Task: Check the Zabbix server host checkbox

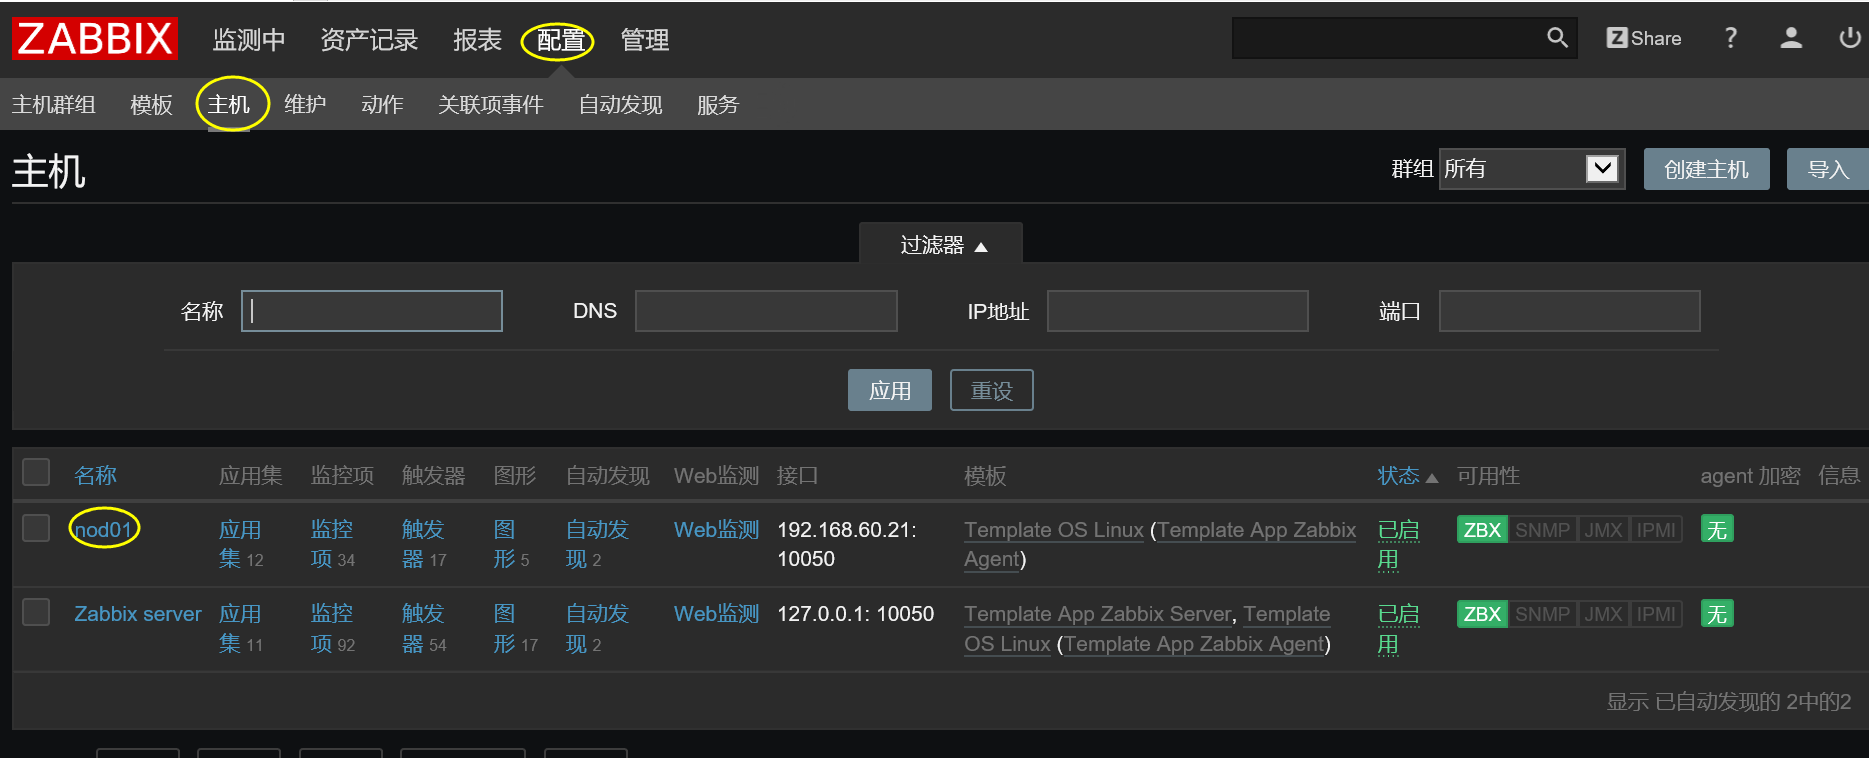Action: (36, 611)
